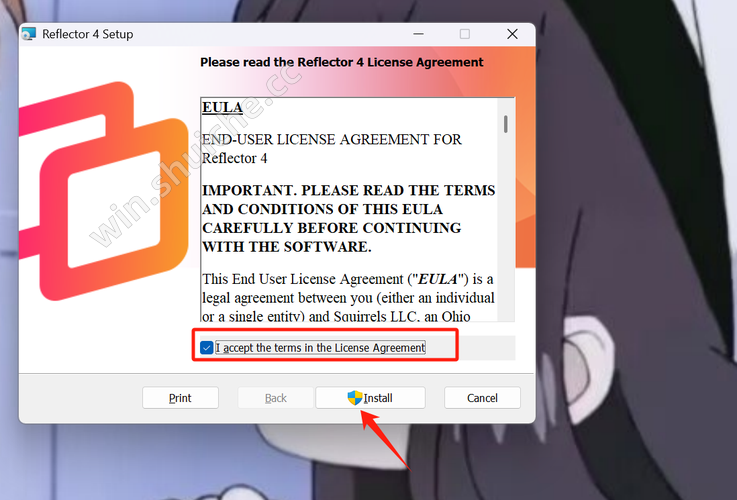Close the setup window with the X

pyautogui.click(x=512, y=34)
